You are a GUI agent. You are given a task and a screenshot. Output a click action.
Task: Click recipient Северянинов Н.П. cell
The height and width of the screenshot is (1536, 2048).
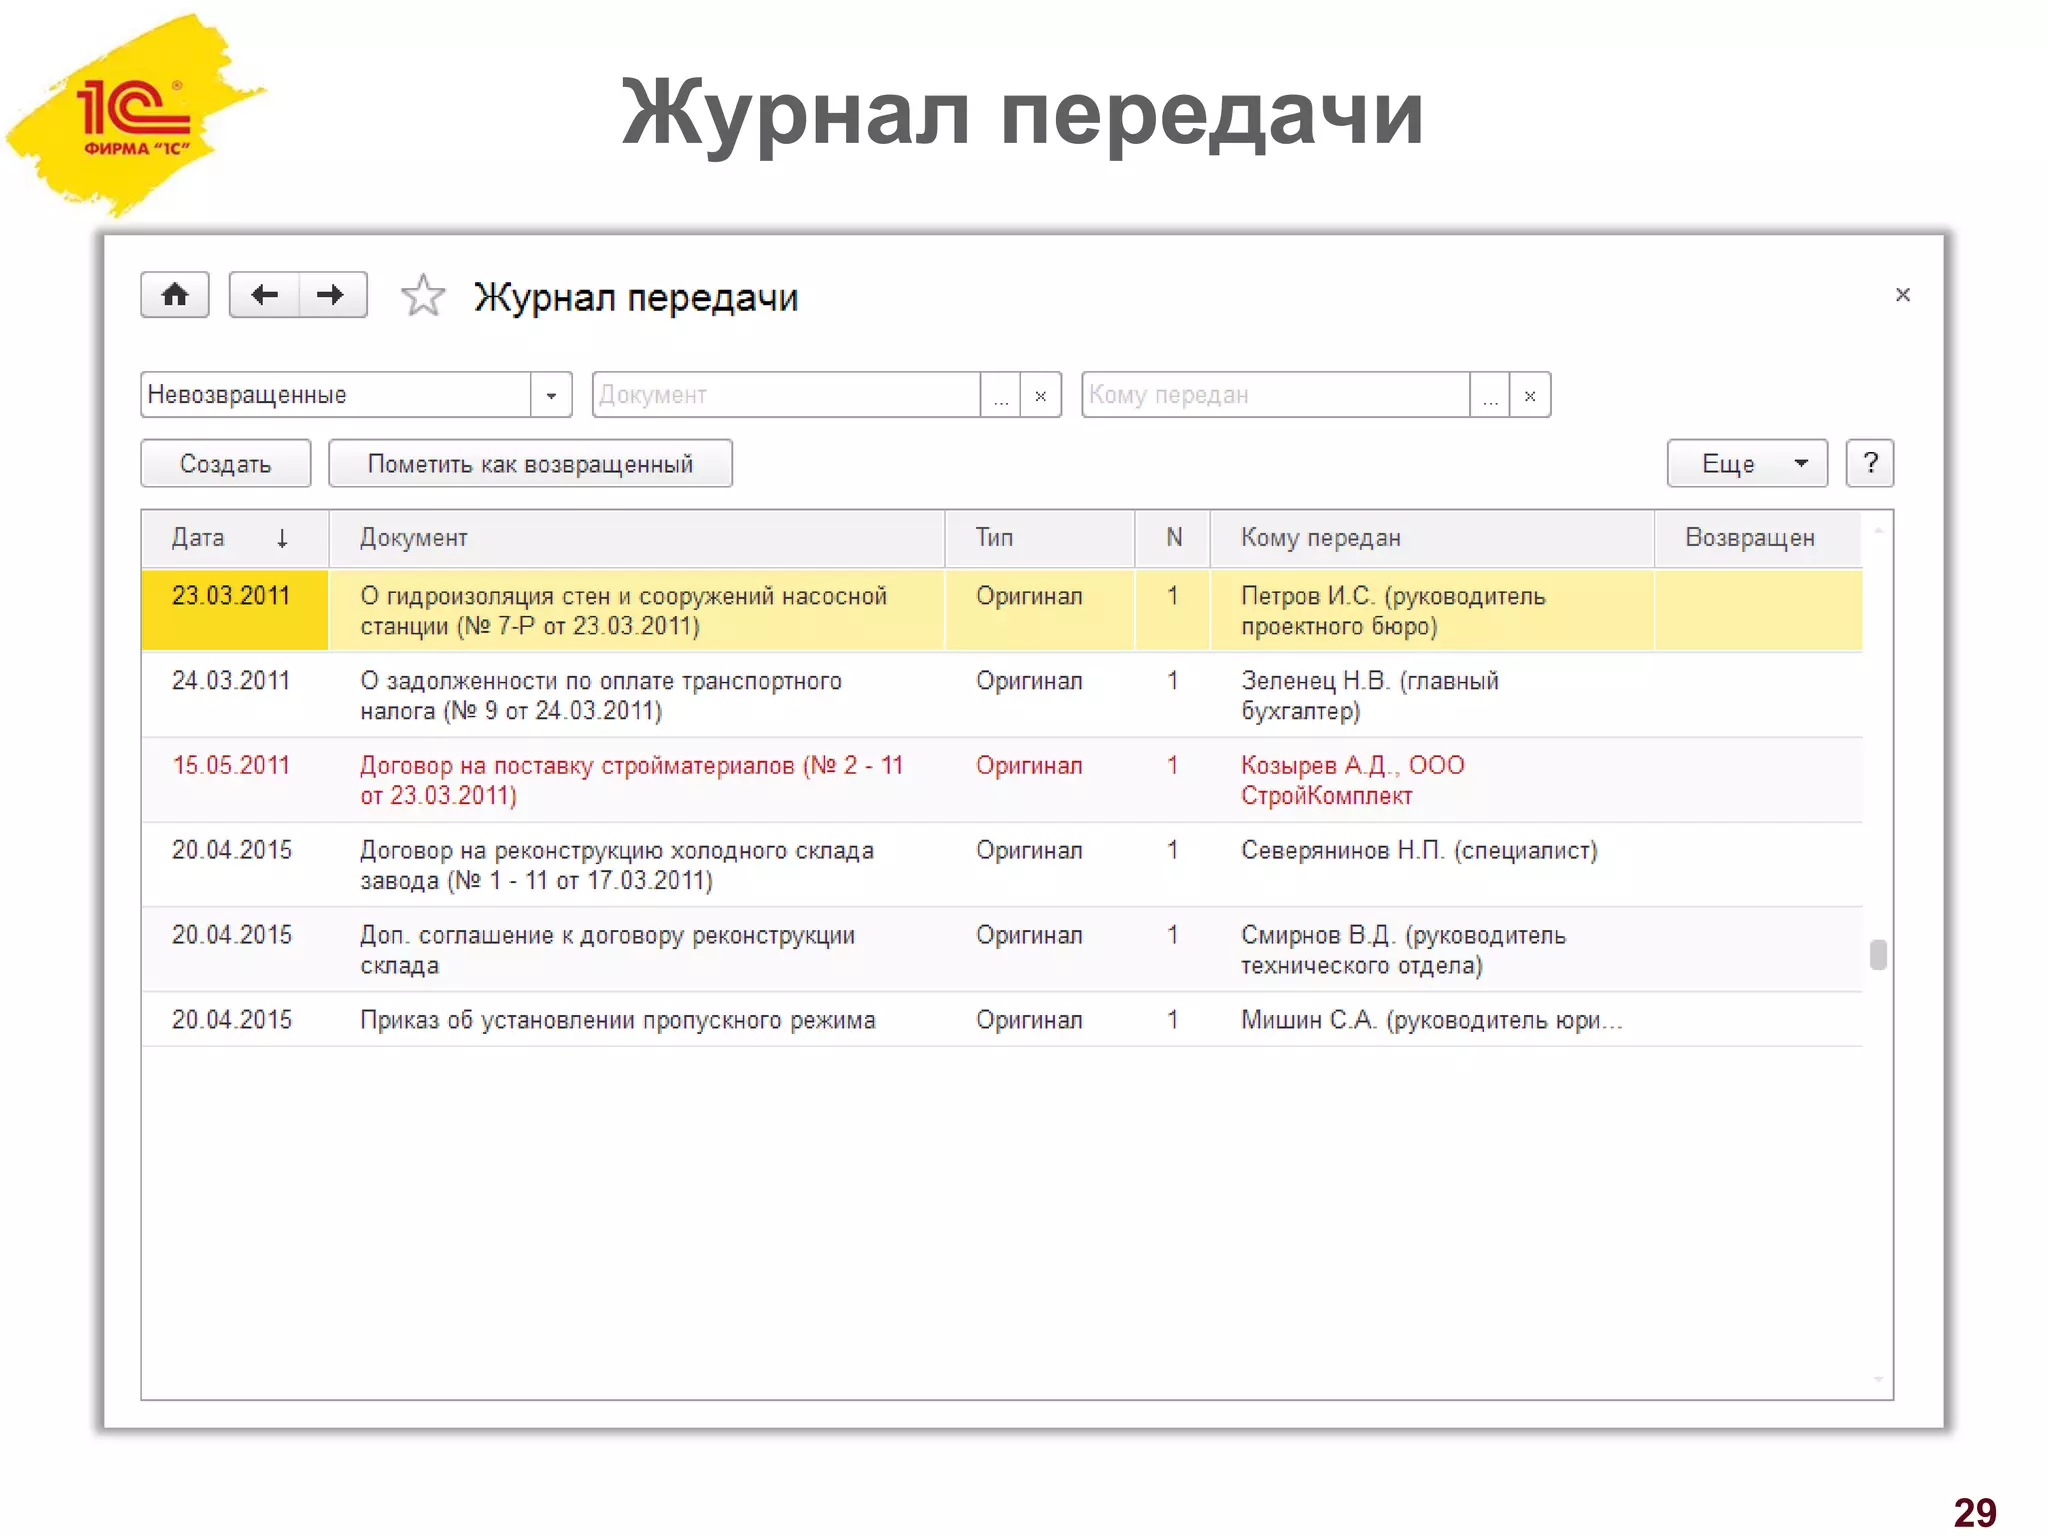click(x=1432, y=865)
